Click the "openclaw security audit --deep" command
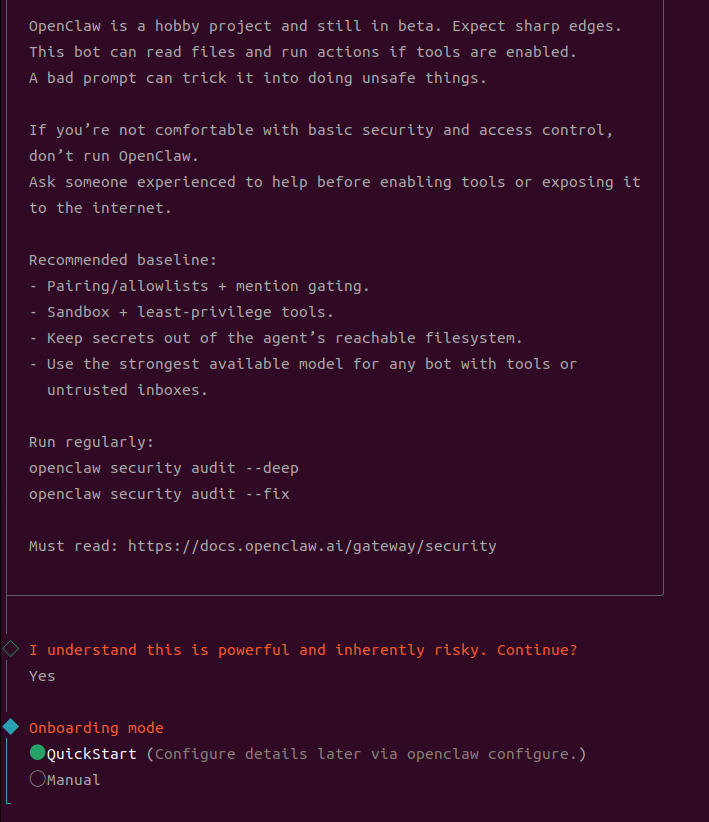 [163, 468]
